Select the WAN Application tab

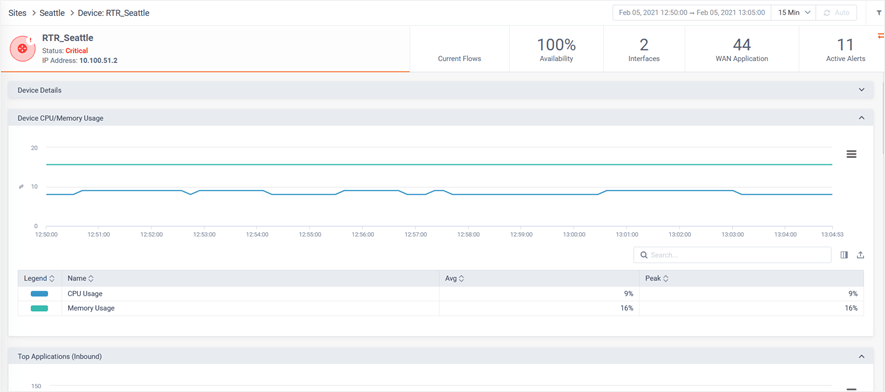click(742, 49)
